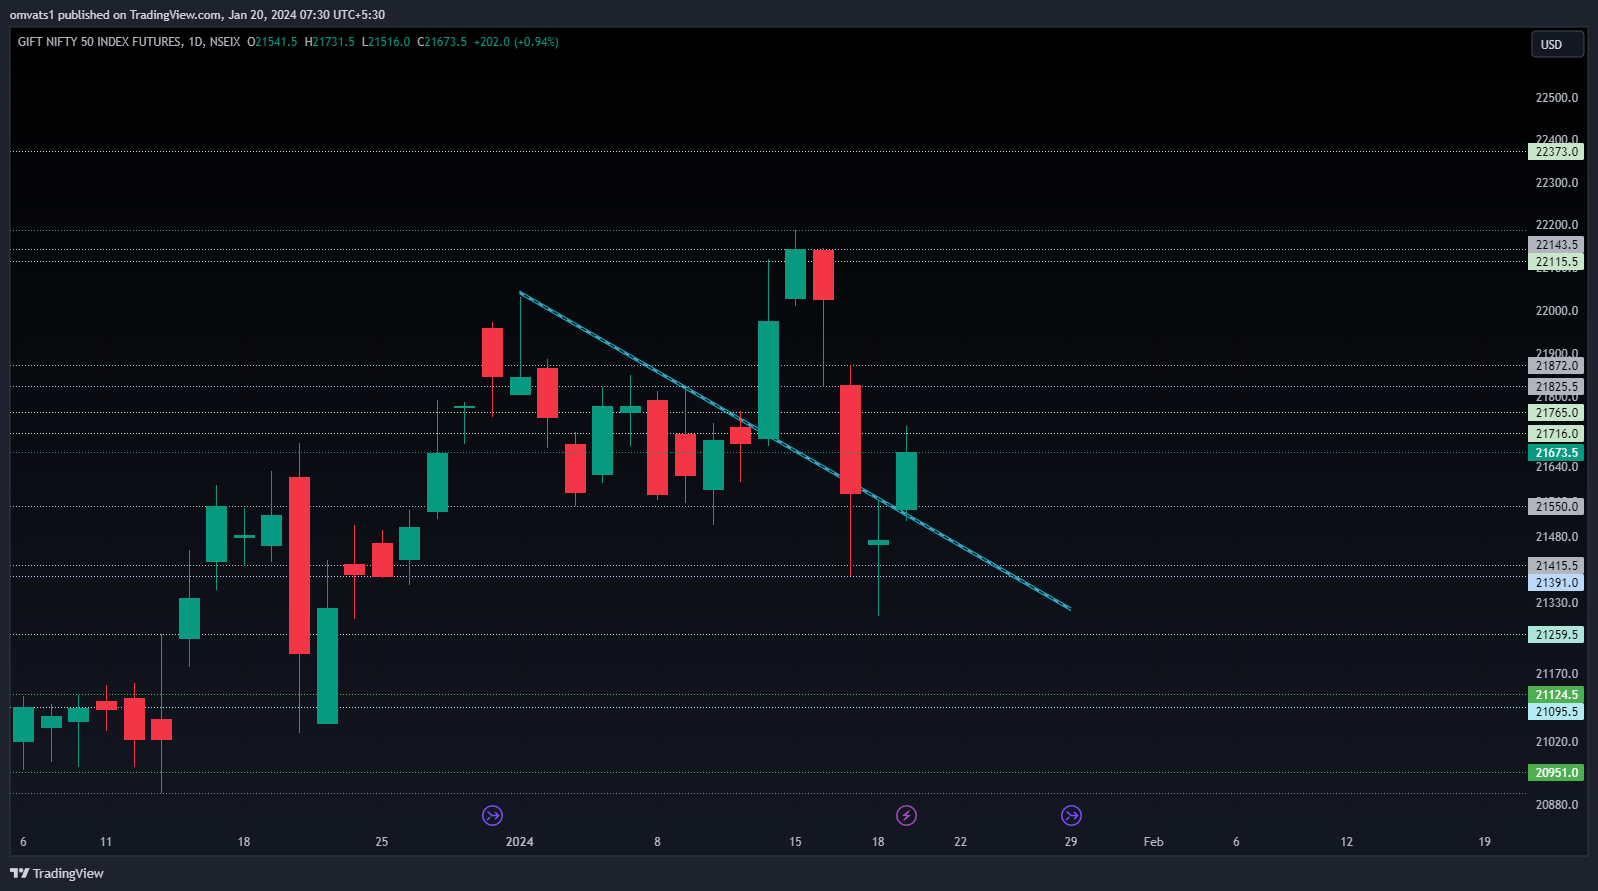
Task: Click the +202.0 (+0.94%) change value
Action: (516, 42)
